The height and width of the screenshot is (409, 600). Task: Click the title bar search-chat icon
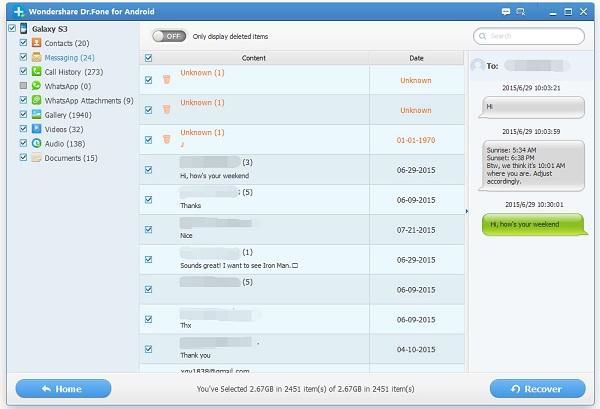coord(521,12)
